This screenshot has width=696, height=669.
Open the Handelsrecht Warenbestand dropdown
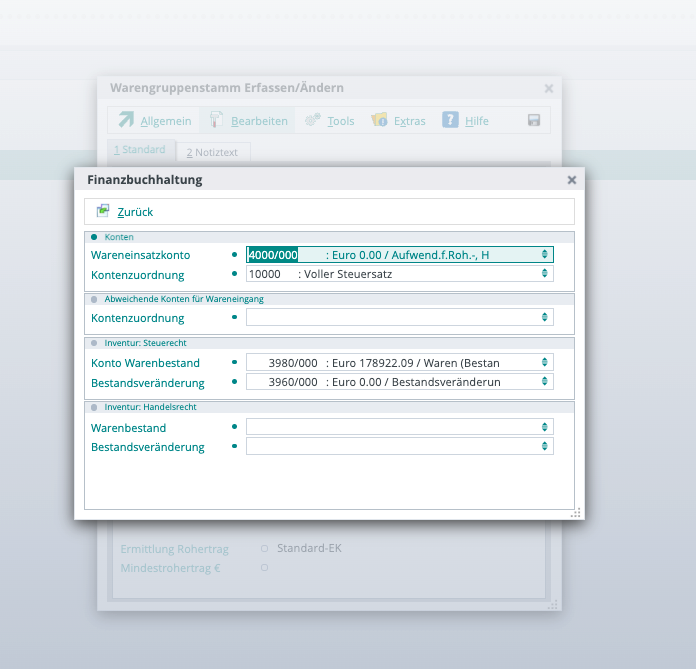coord(544,427)
